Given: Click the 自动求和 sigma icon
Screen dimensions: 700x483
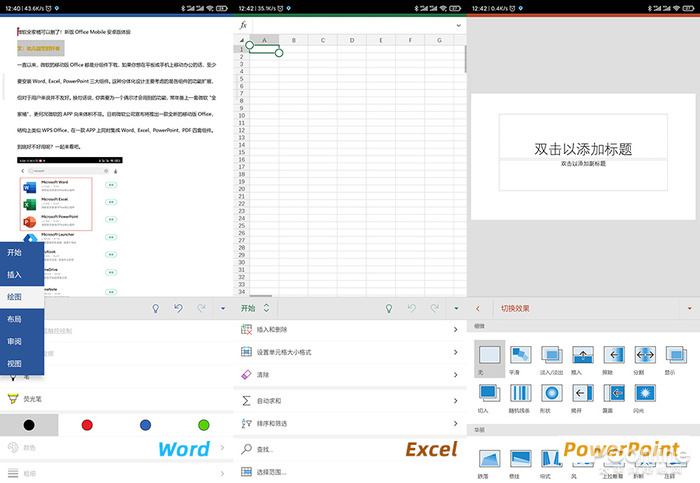Looking at the screenshot, I should coord(246,400).
